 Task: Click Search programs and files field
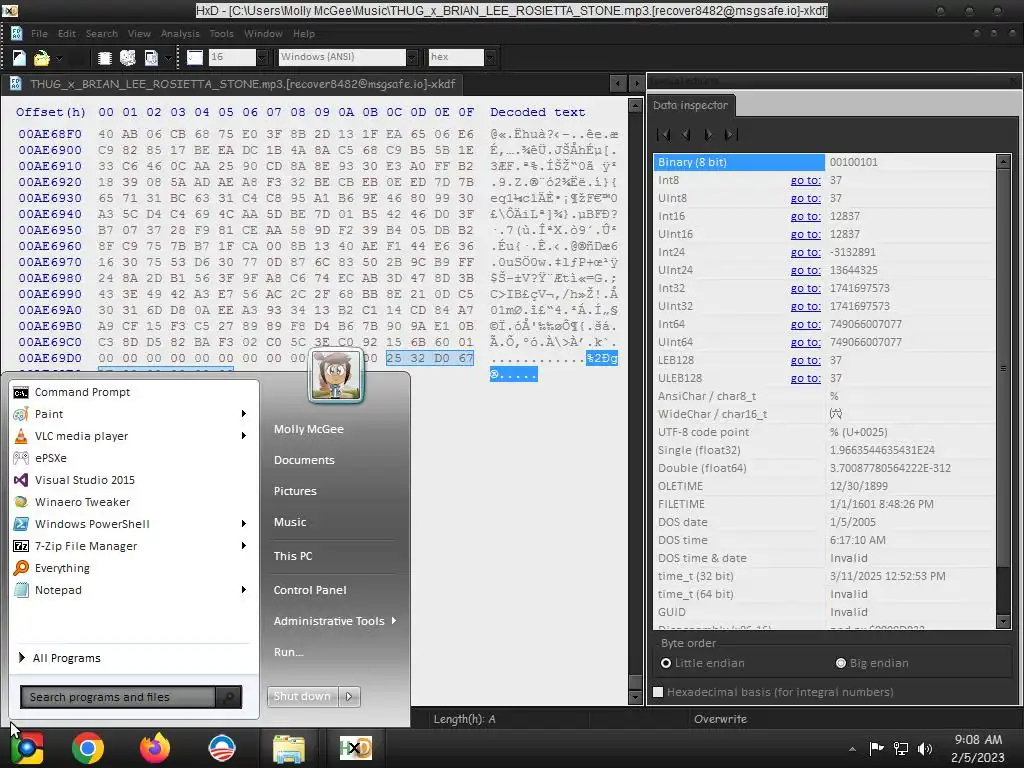pyautogui.click(x=118, y=697)
